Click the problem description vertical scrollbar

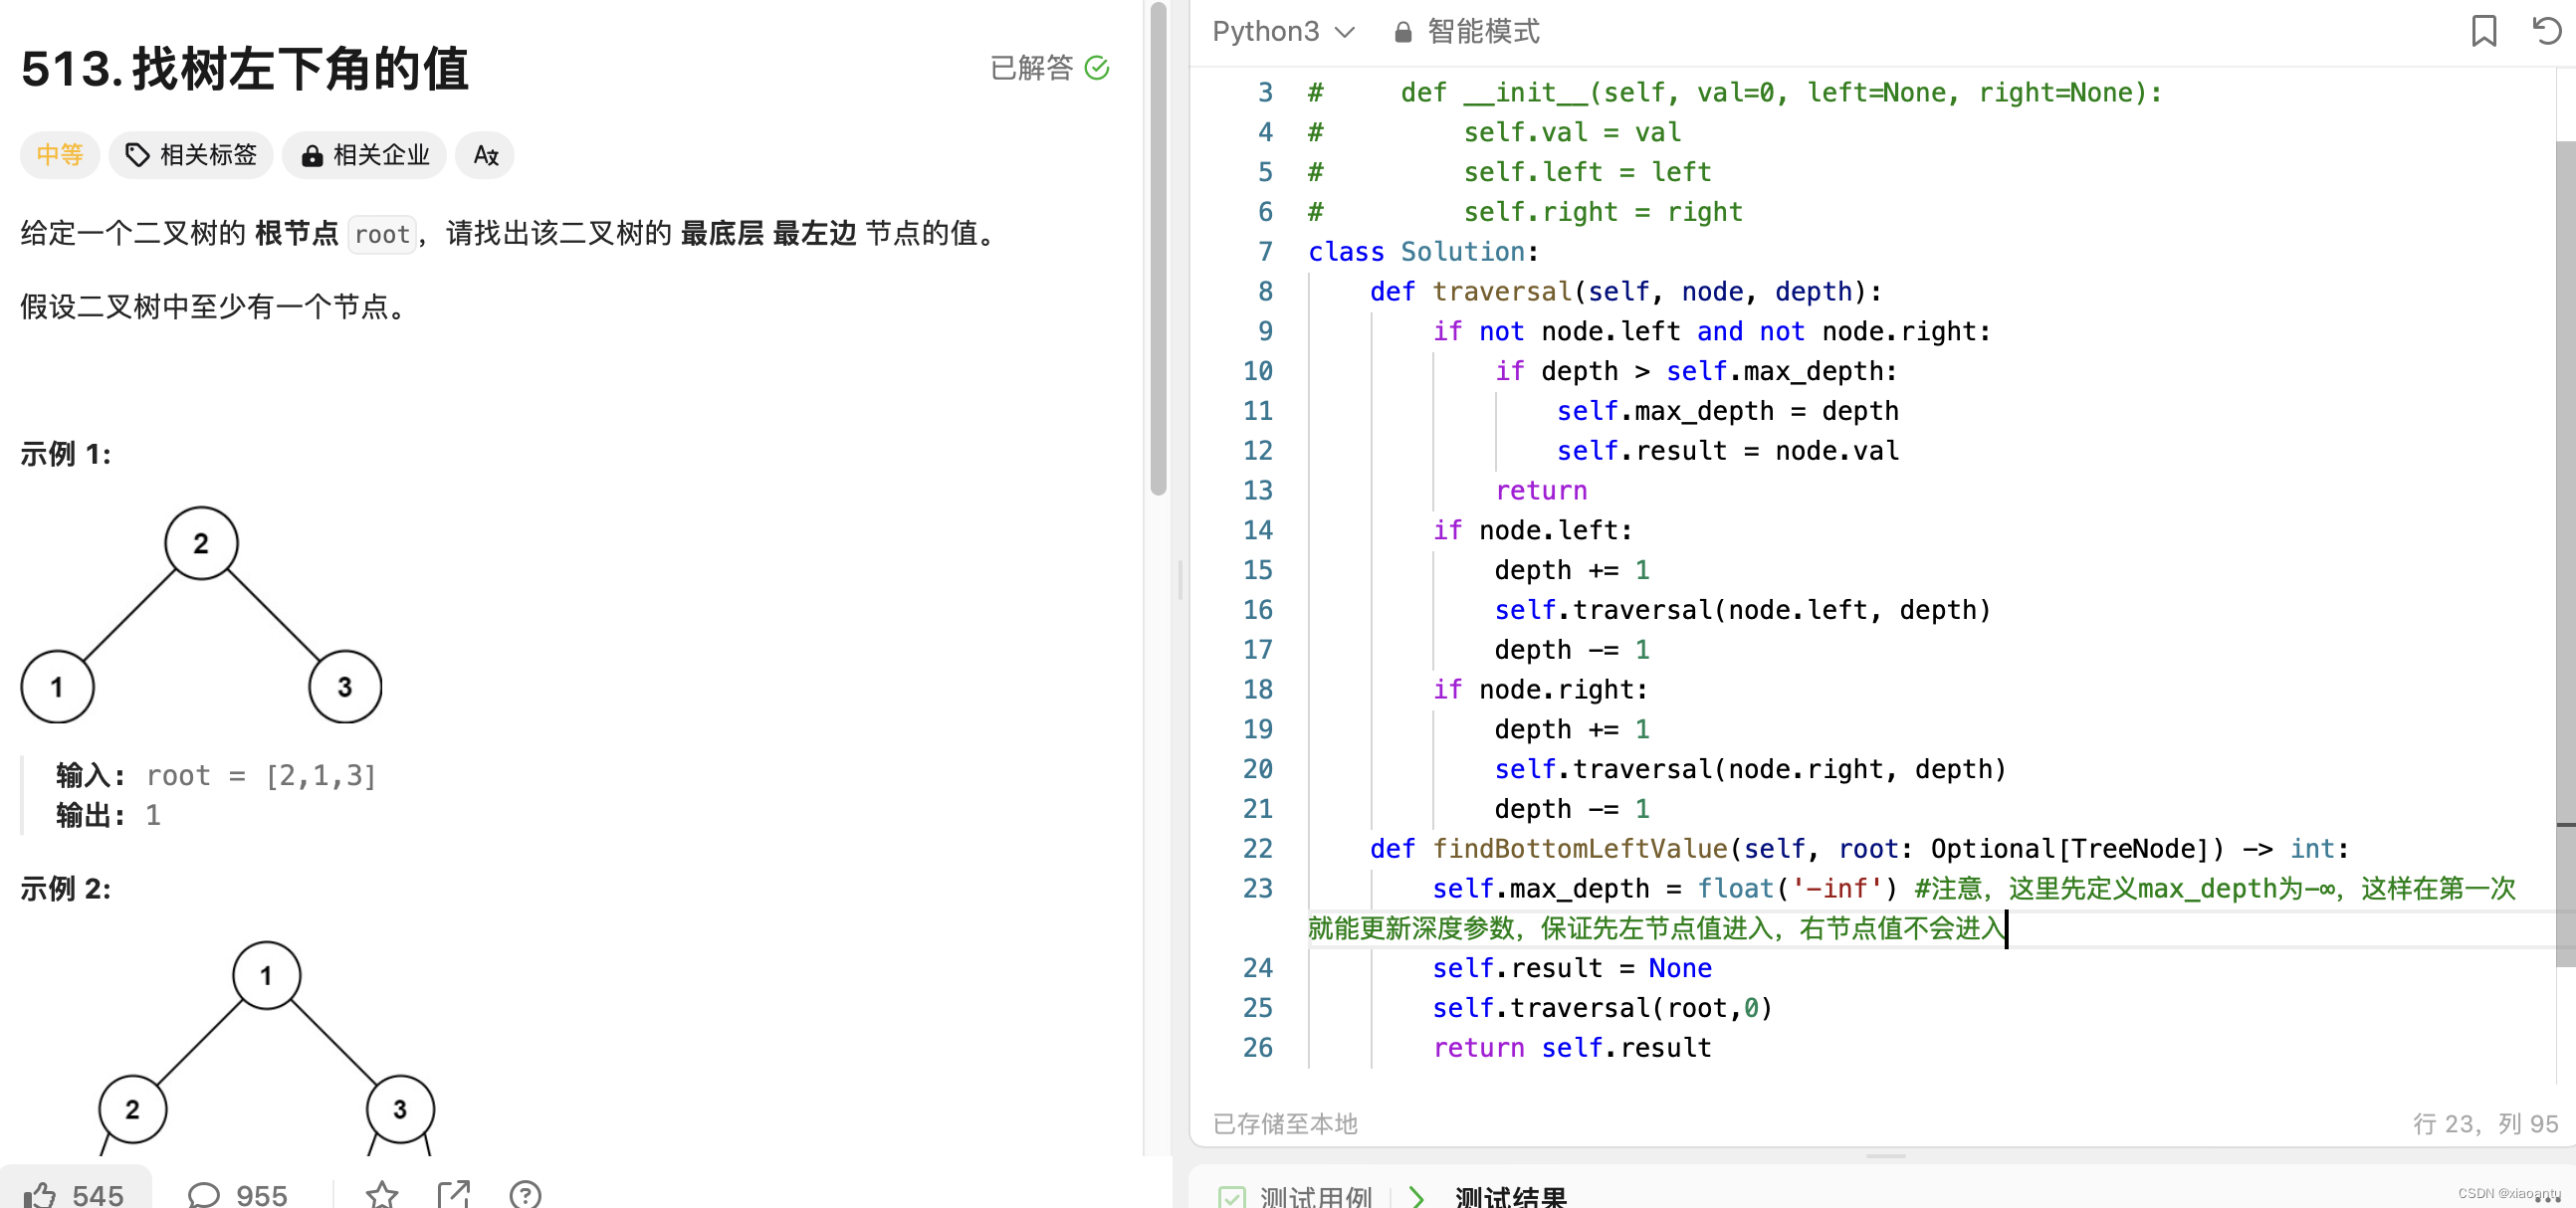point(1158,250)
